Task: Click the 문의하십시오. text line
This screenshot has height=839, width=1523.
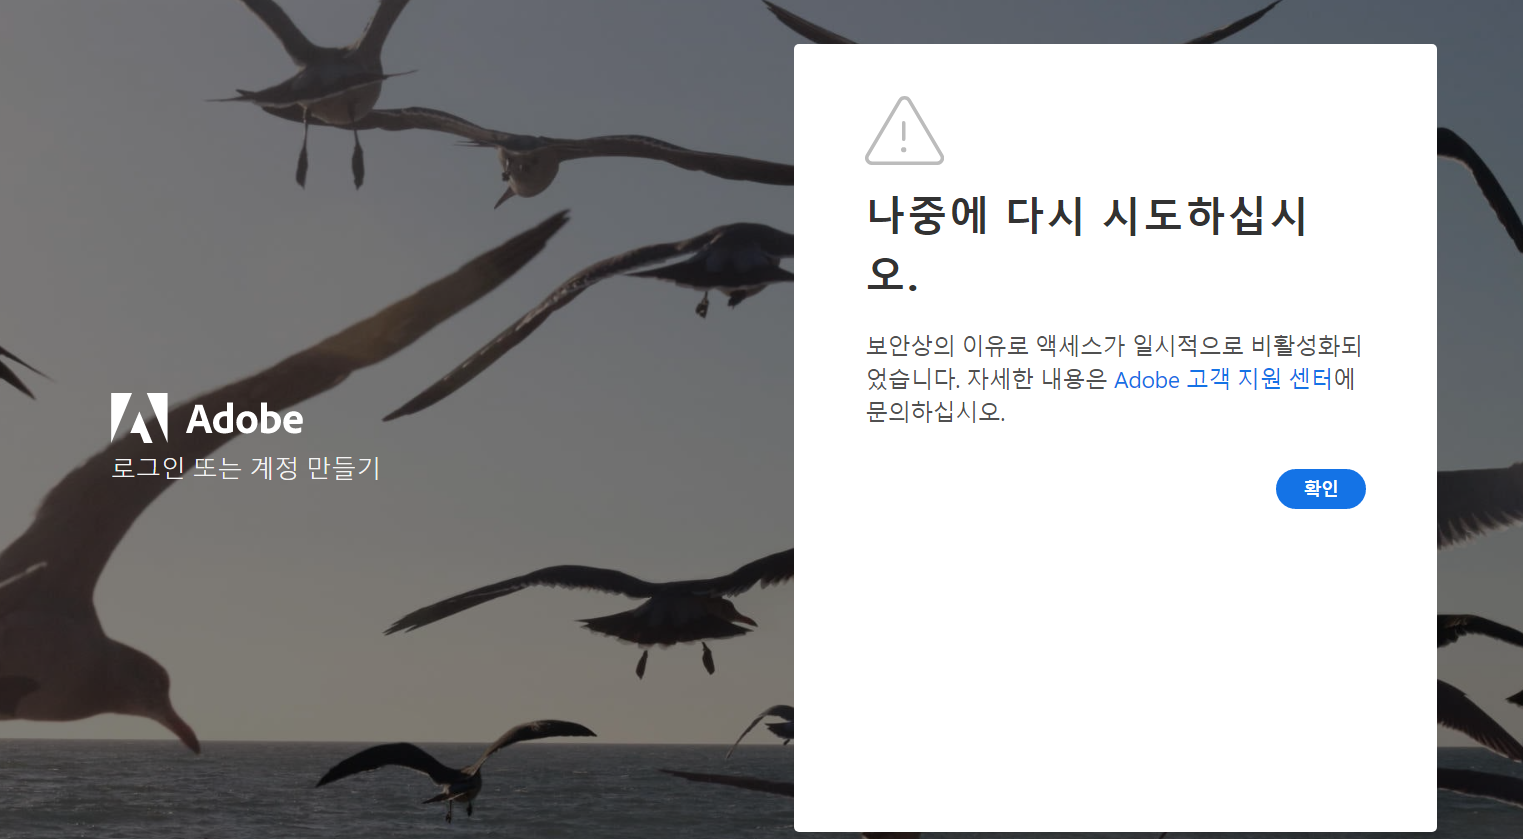Action: [935, 412]
